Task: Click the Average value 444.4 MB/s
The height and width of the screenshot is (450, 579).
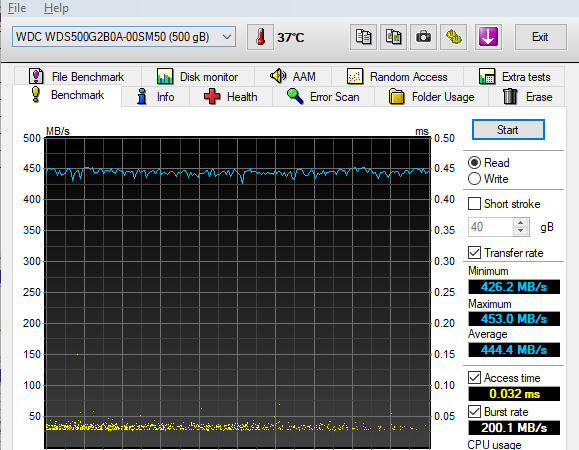Action: (514, 350)
